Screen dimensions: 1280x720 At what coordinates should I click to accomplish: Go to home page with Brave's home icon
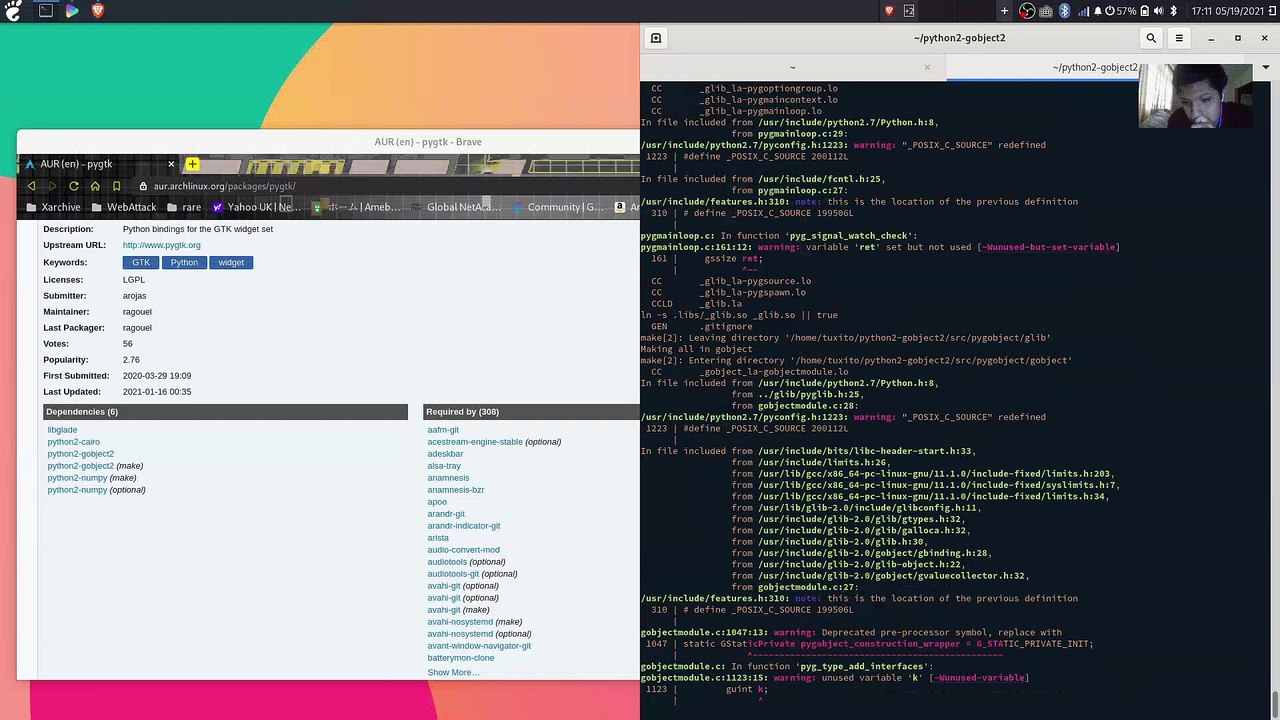(95, 186)
